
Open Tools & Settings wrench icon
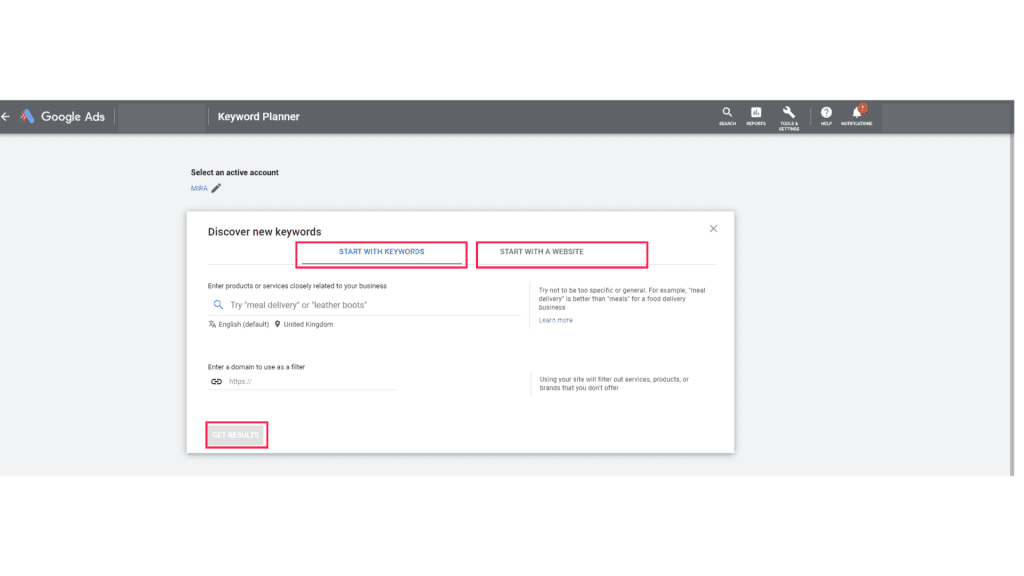click(x=789, y=115)
